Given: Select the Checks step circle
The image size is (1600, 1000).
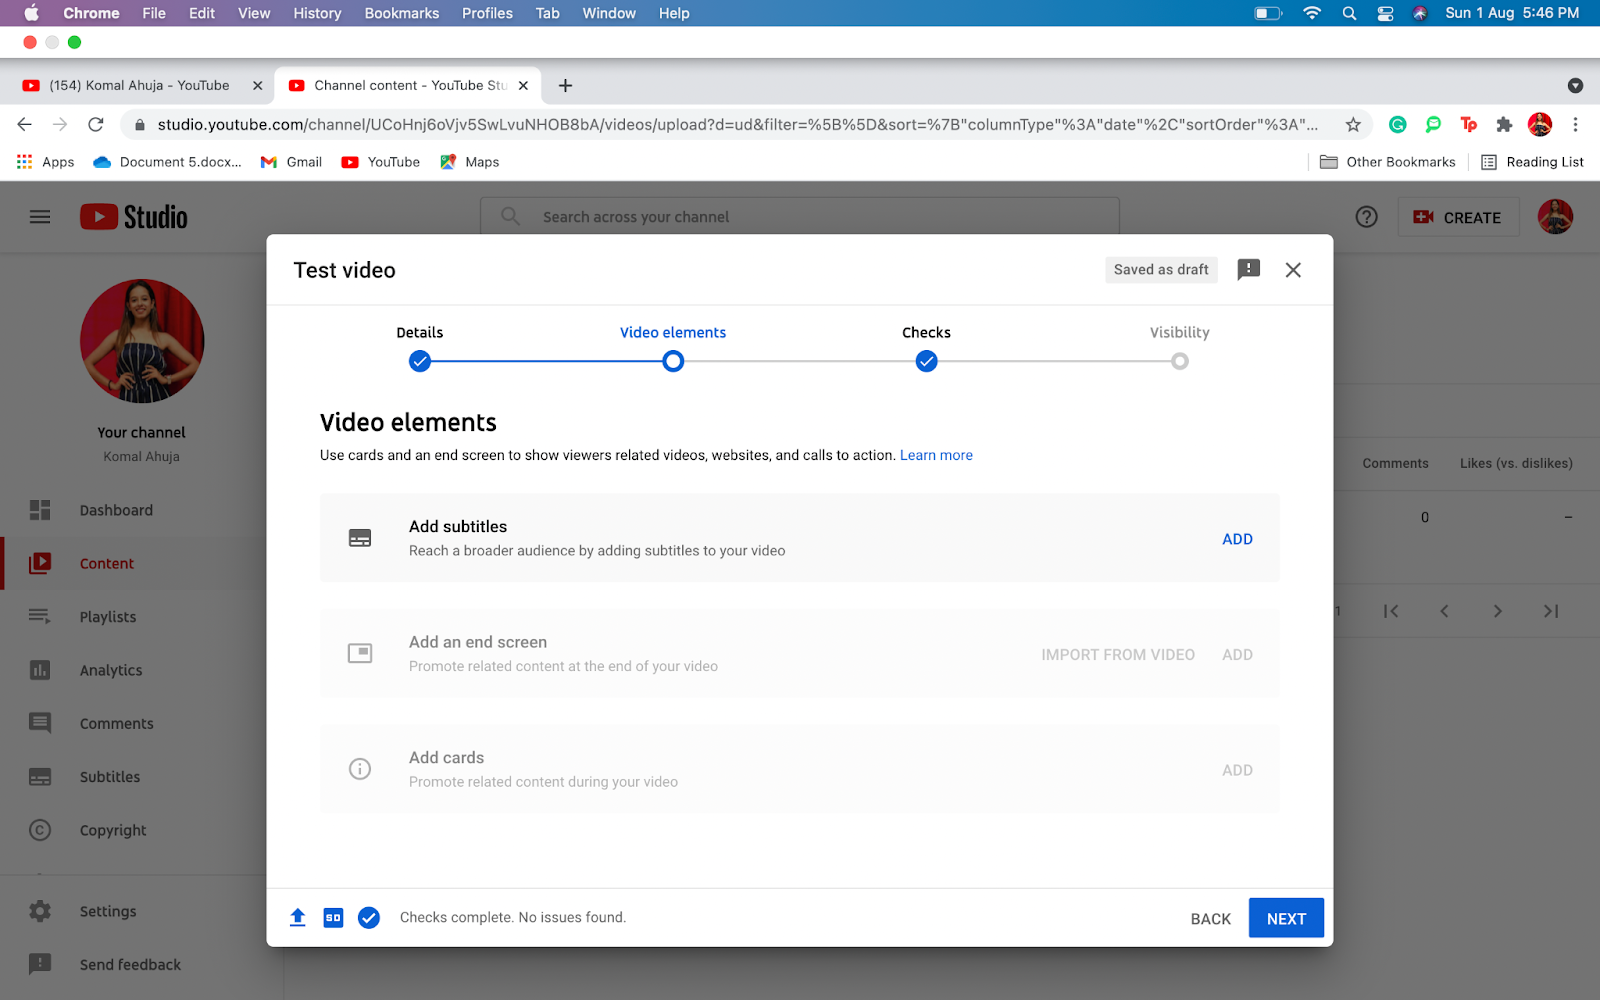Looking at the screenshot, I should pos(927,361).
